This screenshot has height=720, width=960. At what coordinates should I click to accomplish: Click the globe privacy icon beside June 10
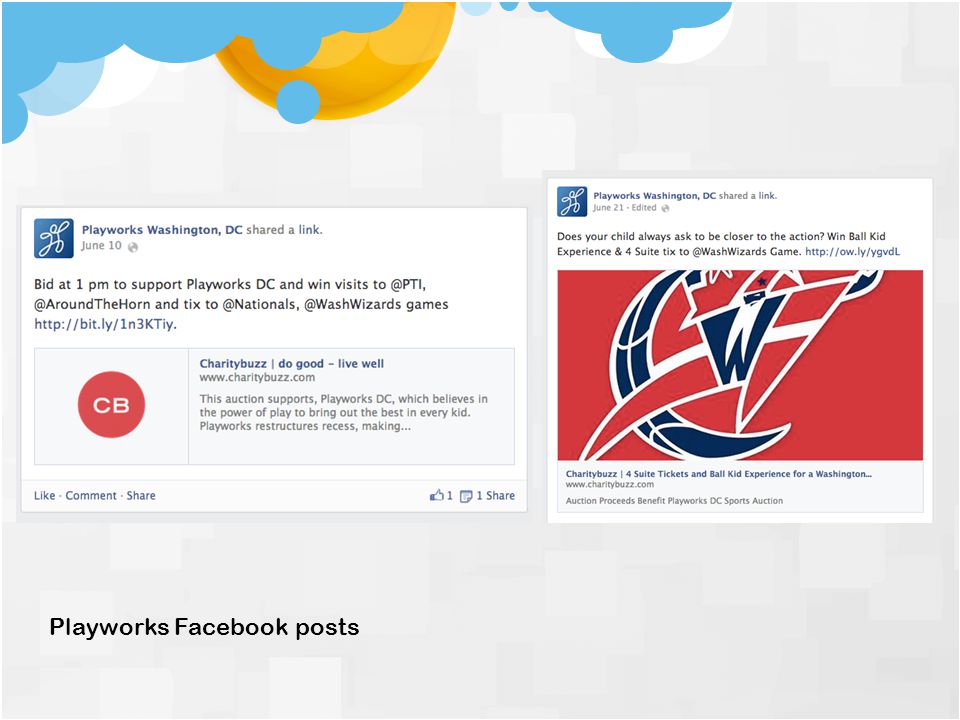(x=133, y=247)
